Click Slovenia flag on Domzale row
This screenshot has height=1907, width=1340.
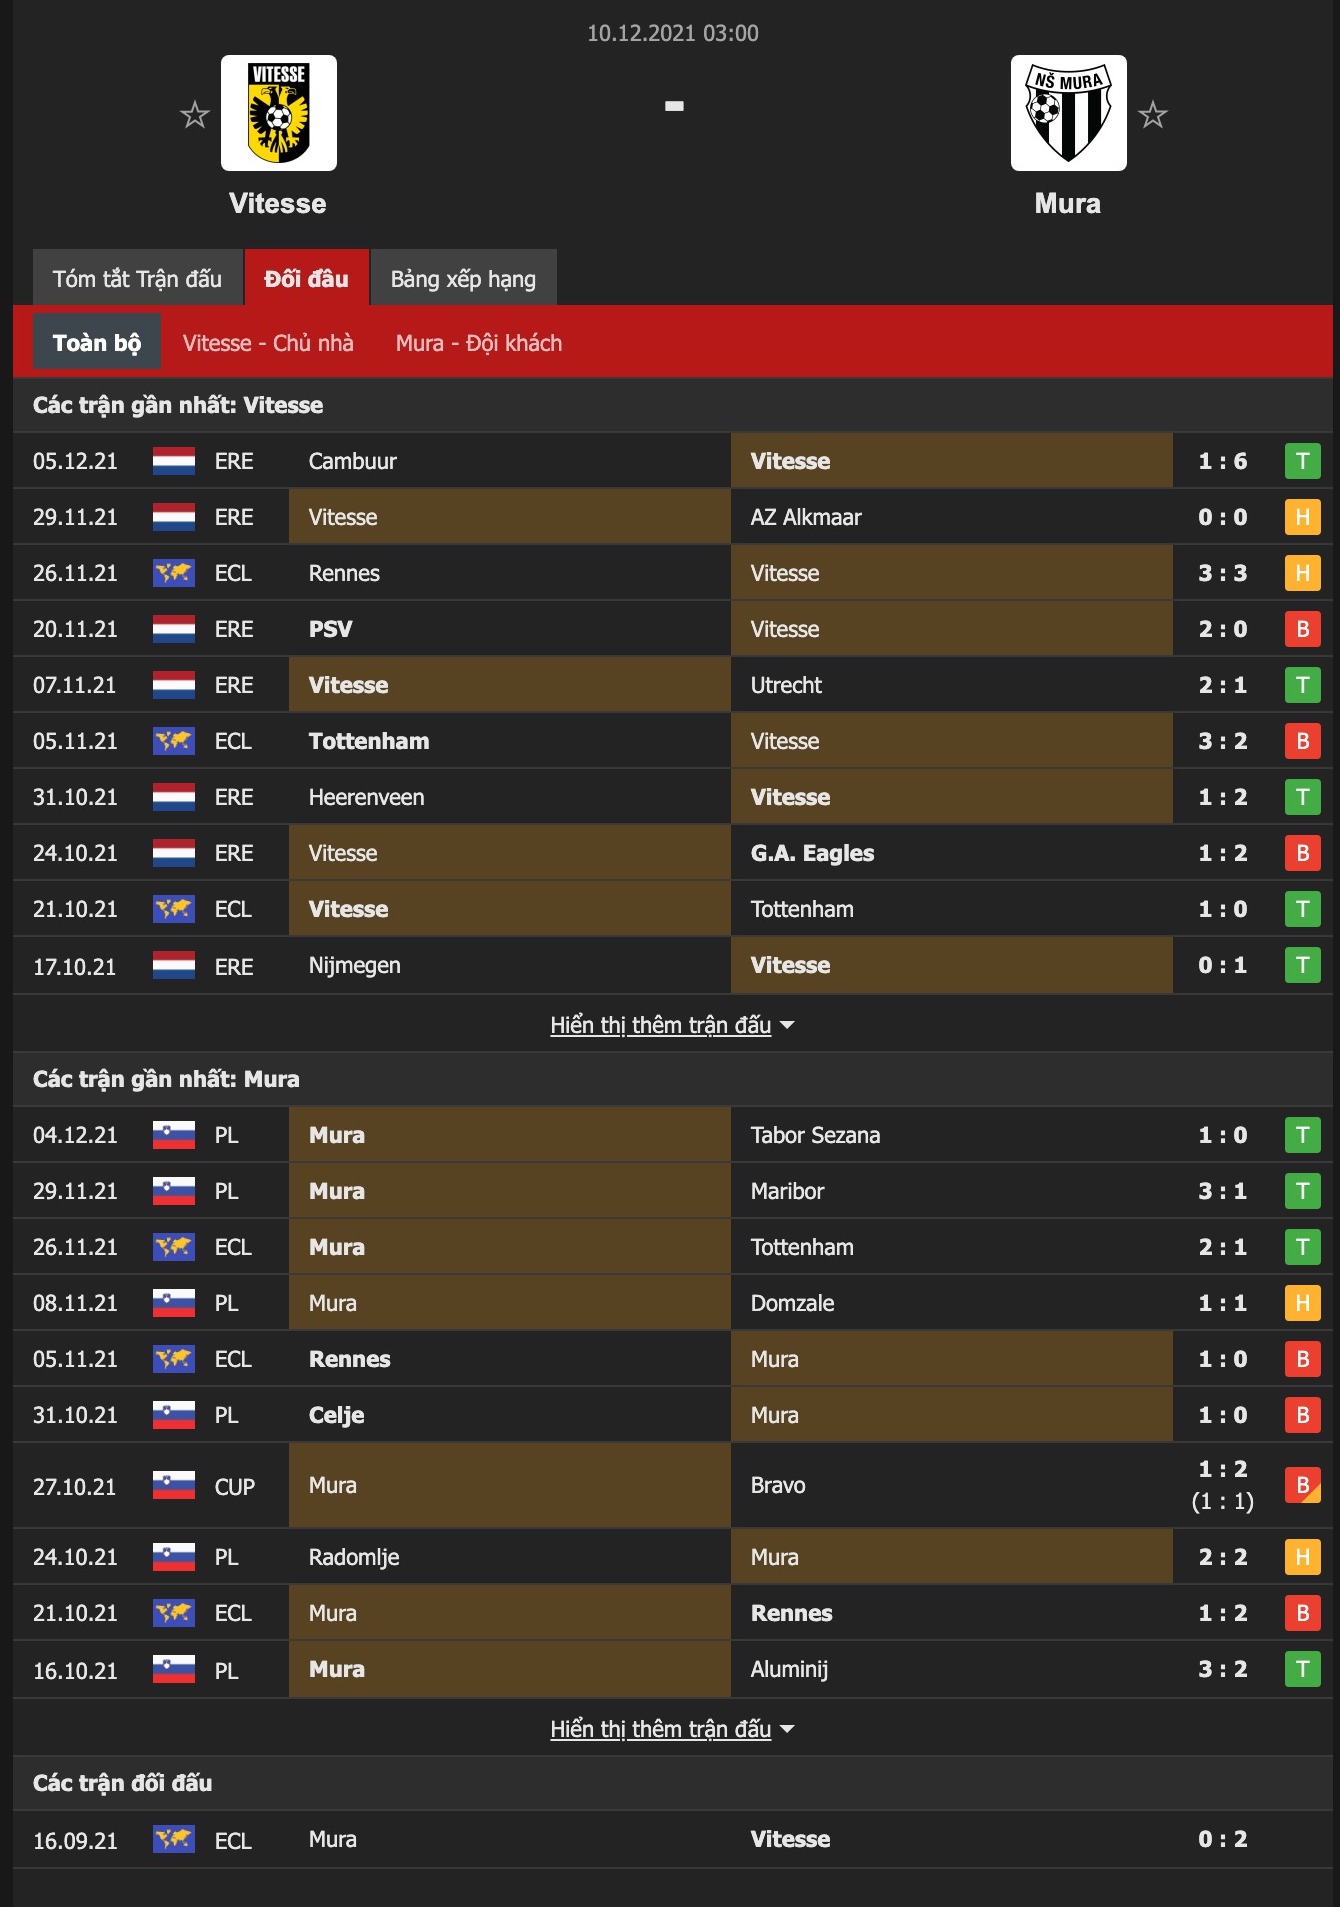coord(174,1303)
